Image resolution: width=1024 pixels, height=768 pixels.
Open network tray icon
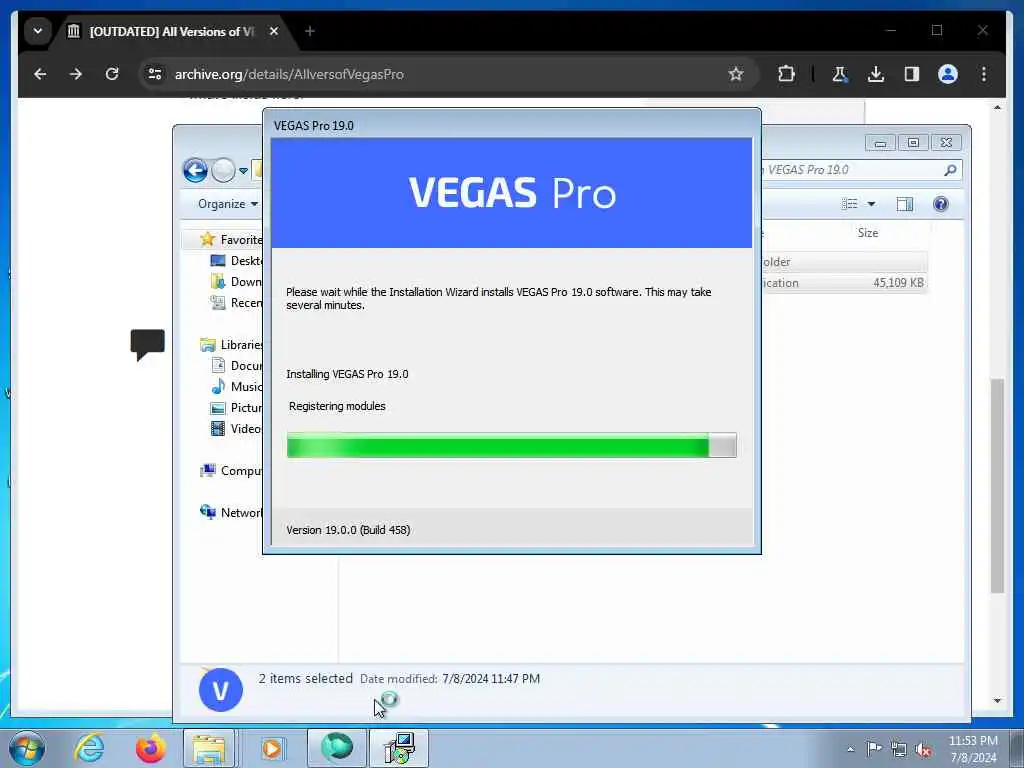(899, 749)
